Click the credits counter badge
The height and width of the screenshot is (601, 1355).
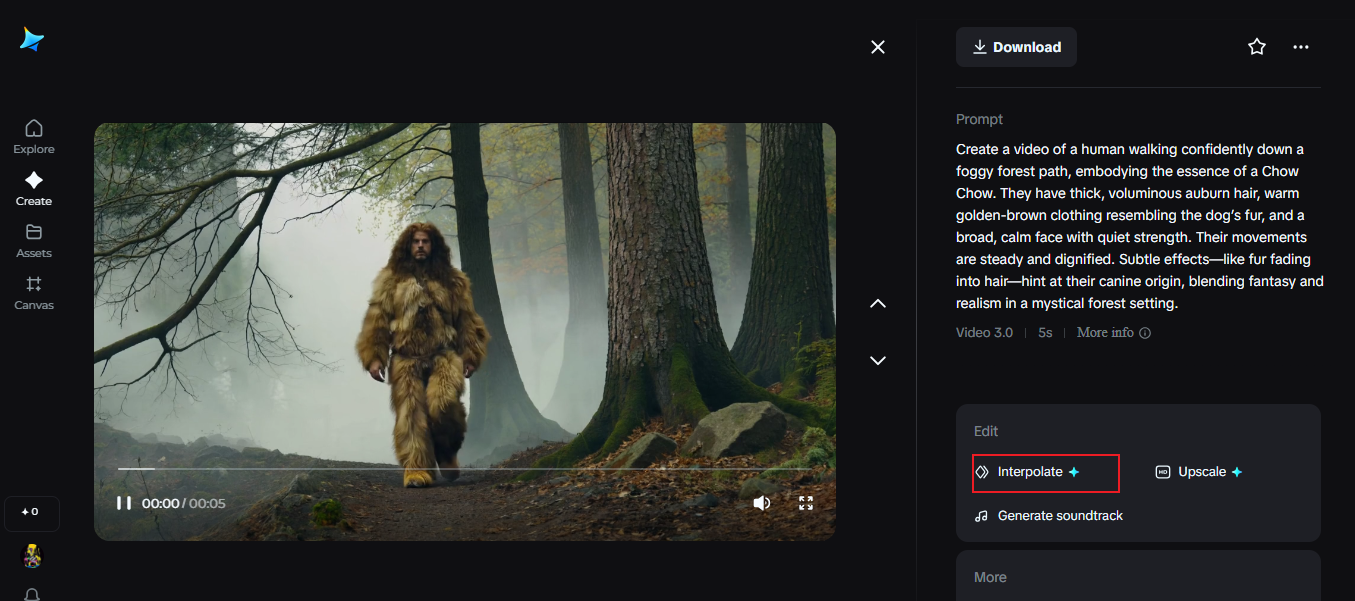[x=31, y=512]
